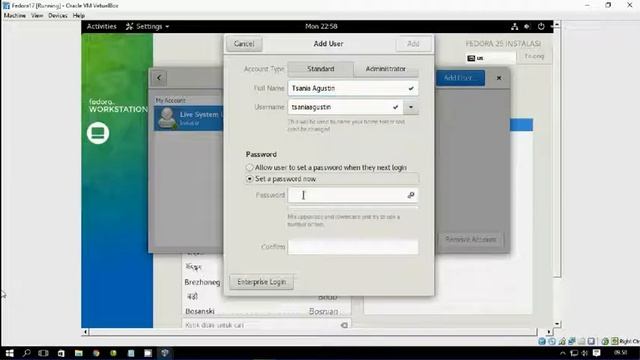The width and height of the screenshot is (640, 360).
Task: Click the Enterprise Login button
Action: (261, 282)
